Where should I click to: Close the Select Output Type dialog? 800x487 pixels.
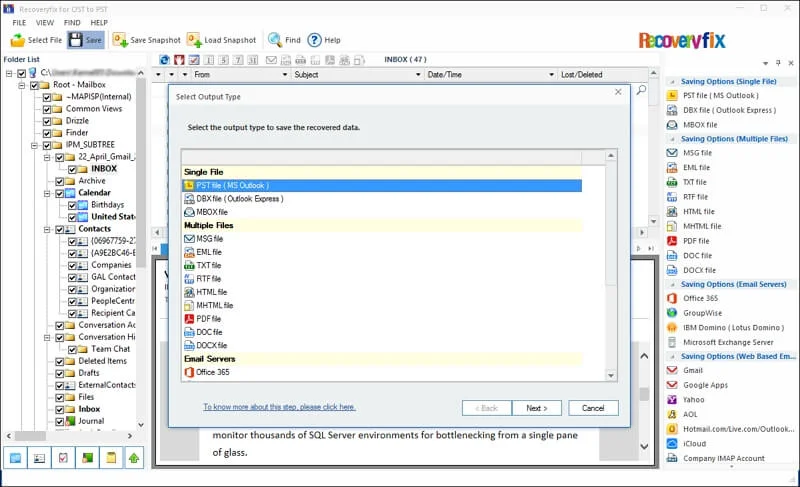[x=618, y=92]
